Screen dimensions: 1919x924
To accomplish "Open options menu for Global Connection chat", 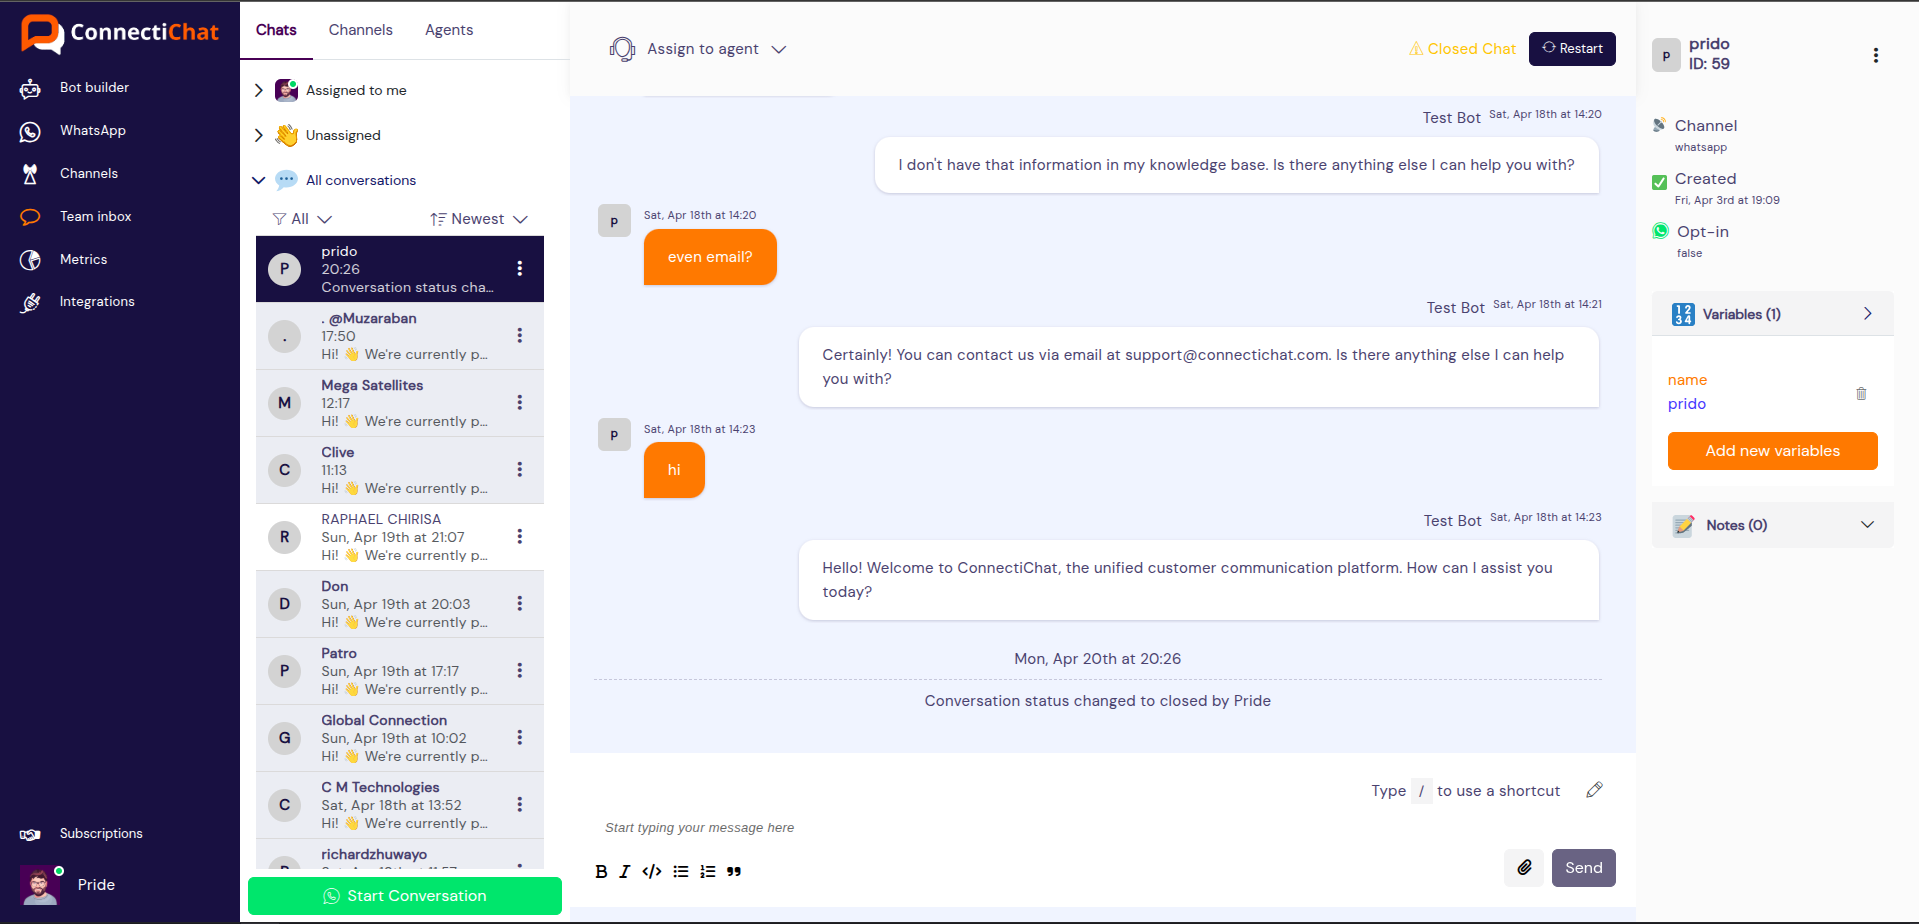I will [x=520, y=737].
